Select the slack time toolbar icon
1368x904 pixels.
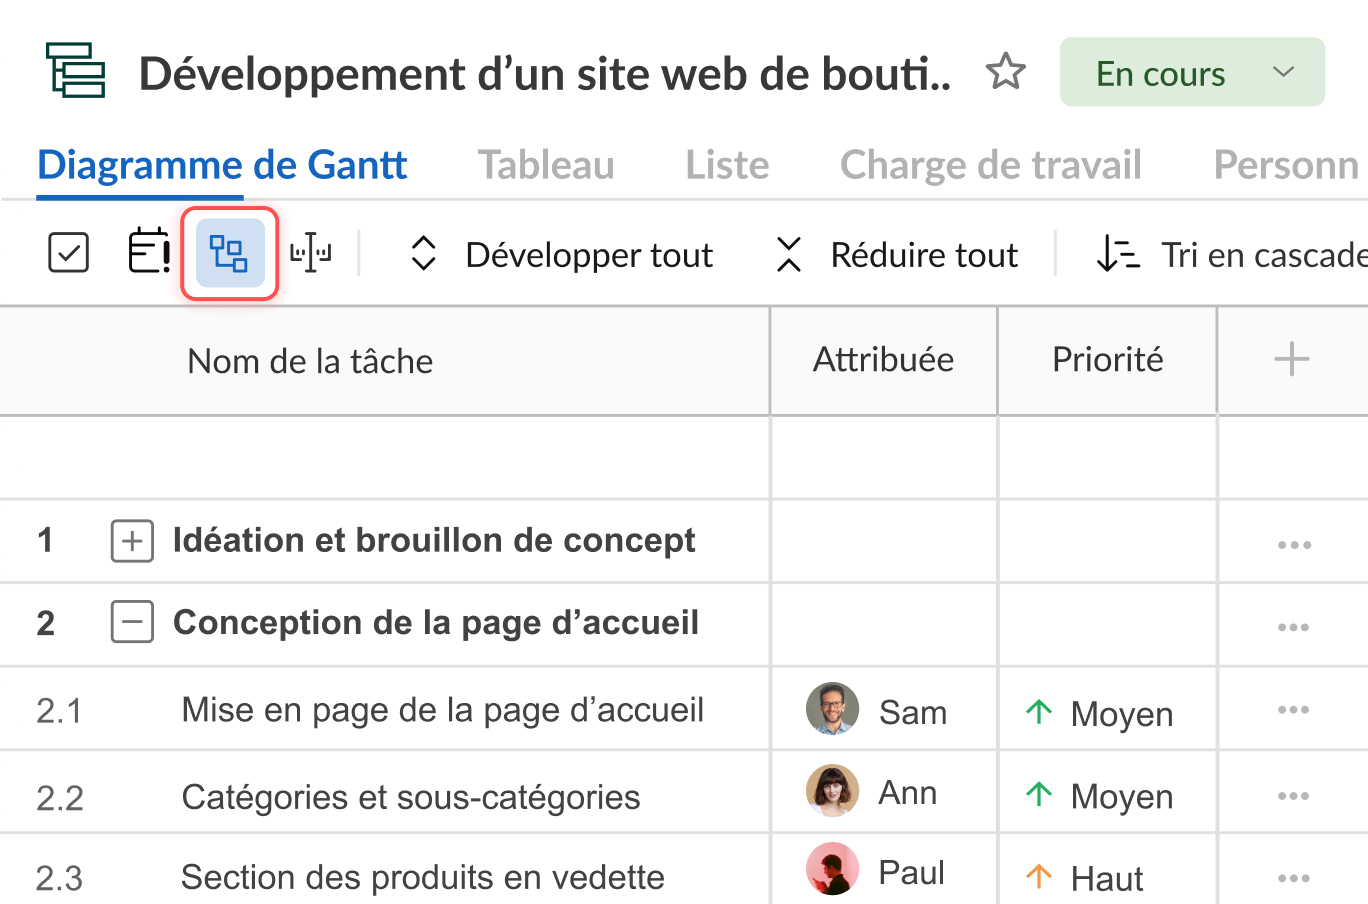tap(310, 252)
